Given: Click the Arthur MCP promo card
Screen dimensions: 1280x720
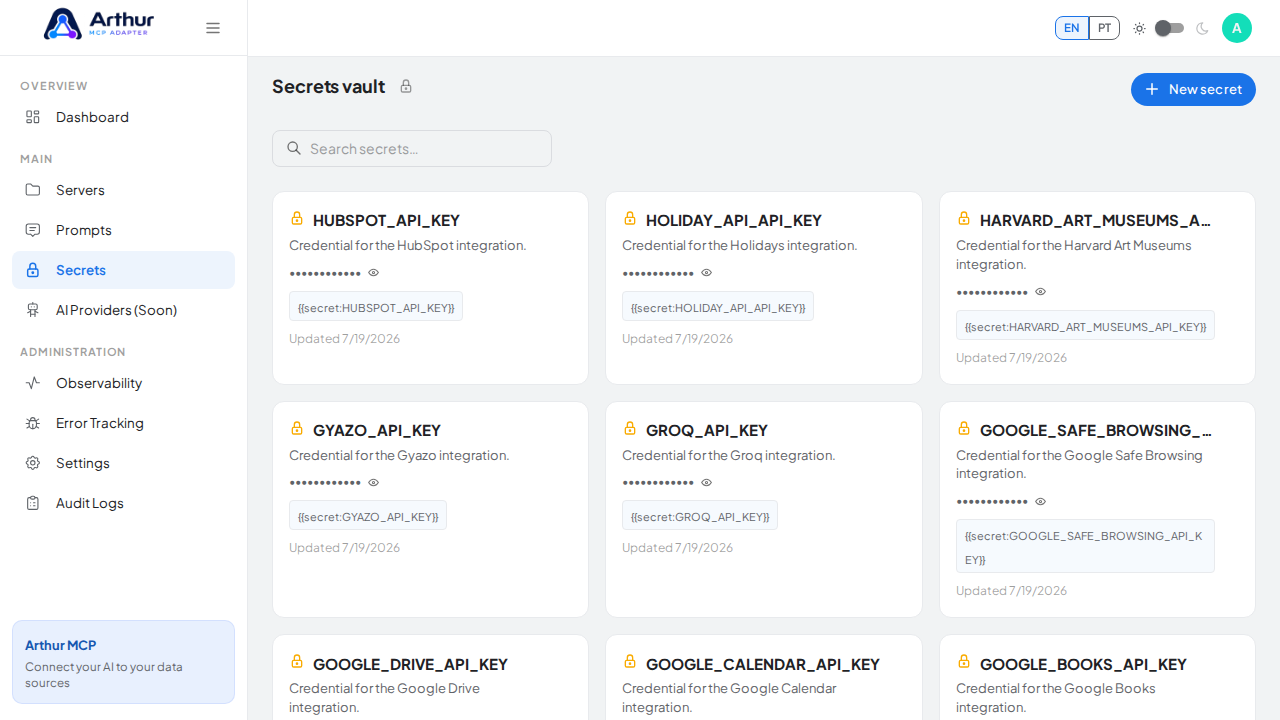Looking at the screenshot, I should (x=123, y=662).
